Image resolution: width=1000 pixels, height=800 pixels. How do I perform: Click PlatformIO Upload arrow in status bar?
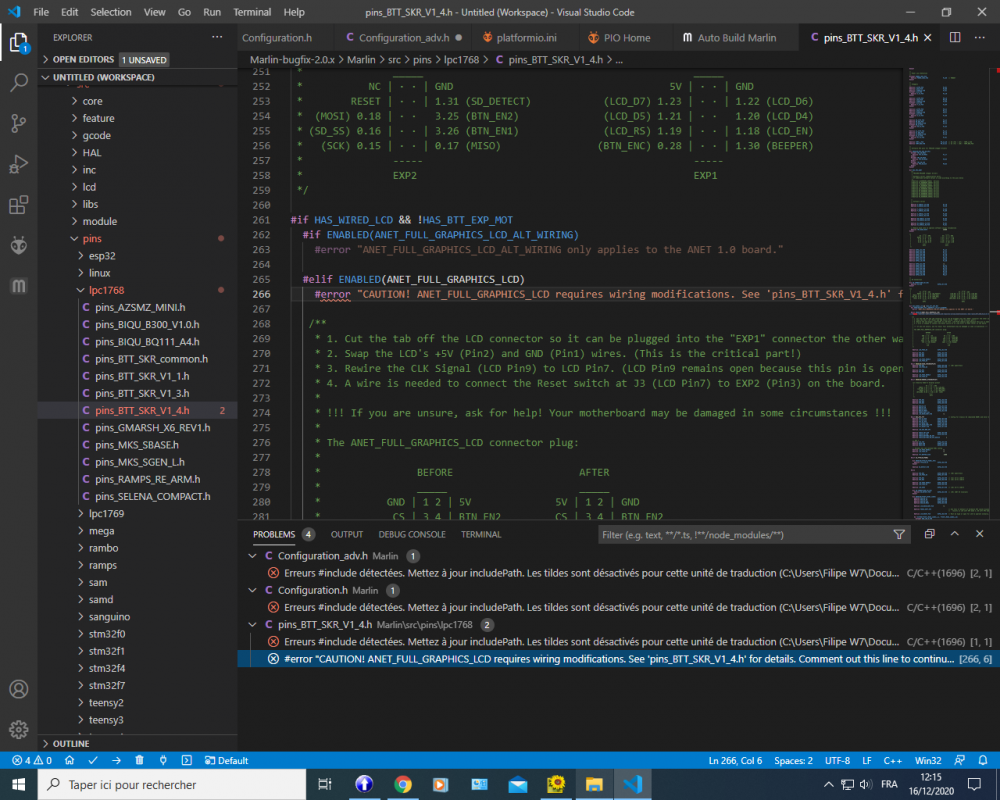click(x=116, y=760)
